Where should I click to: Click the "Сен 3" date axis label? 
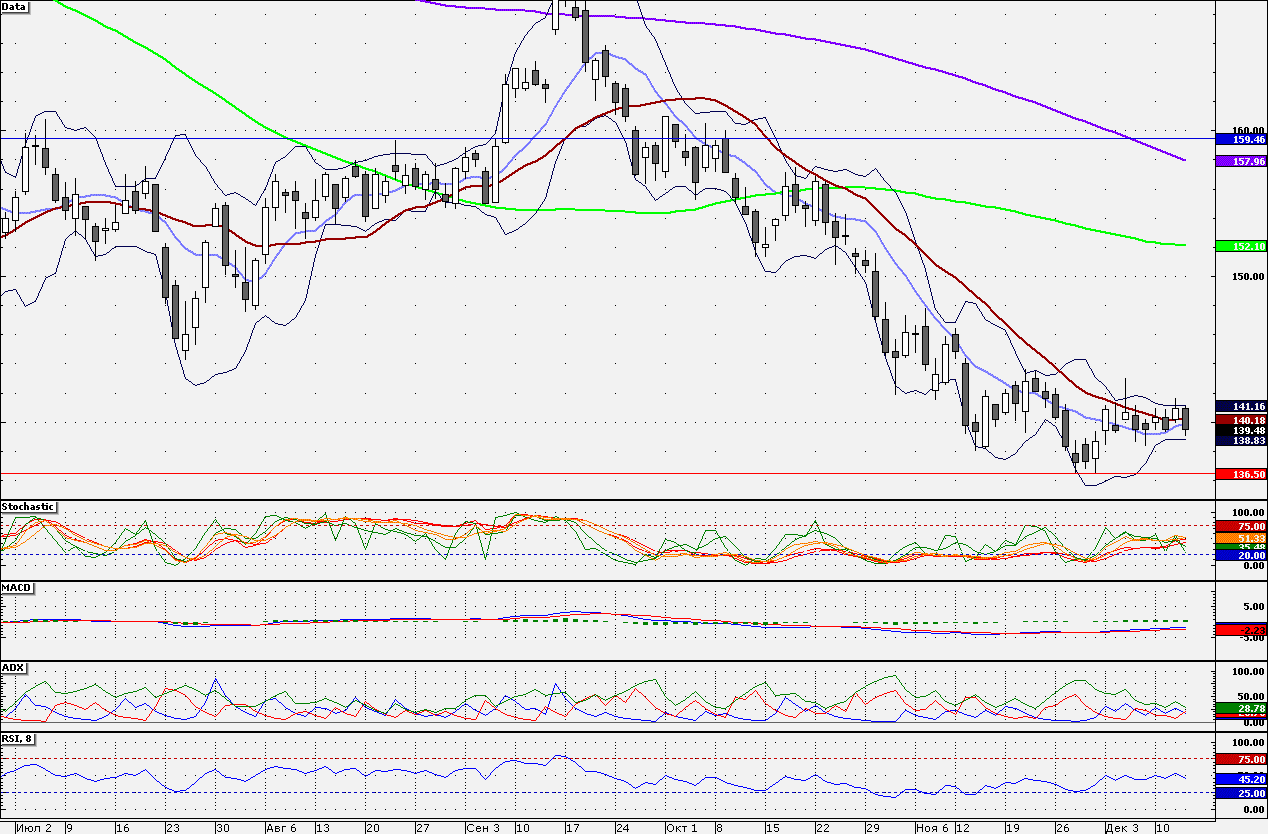pyautogui.click(x=482, y=827)
